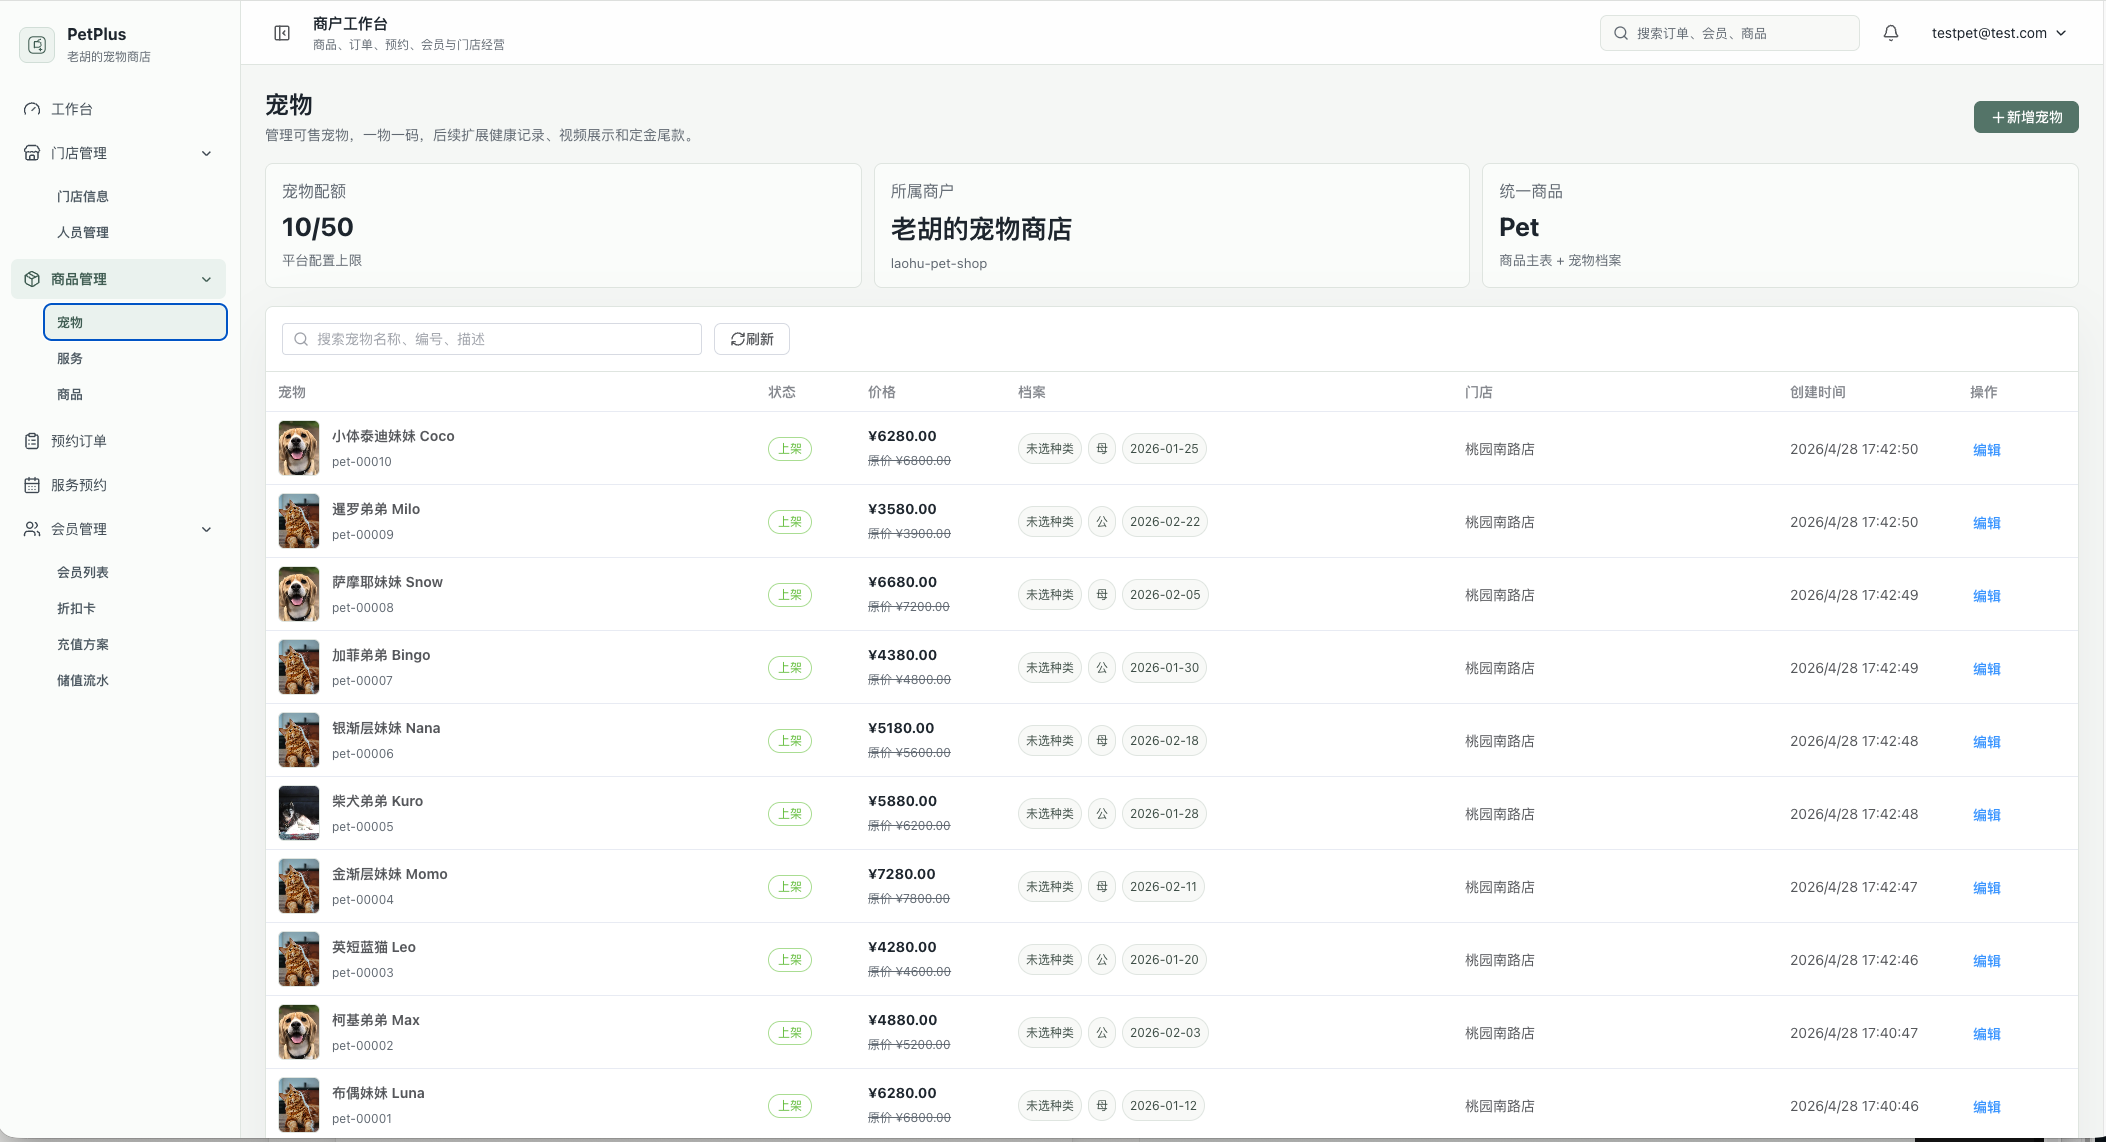
Task: Click the 上架 status tag for Leo
Action: click(790, 960)
